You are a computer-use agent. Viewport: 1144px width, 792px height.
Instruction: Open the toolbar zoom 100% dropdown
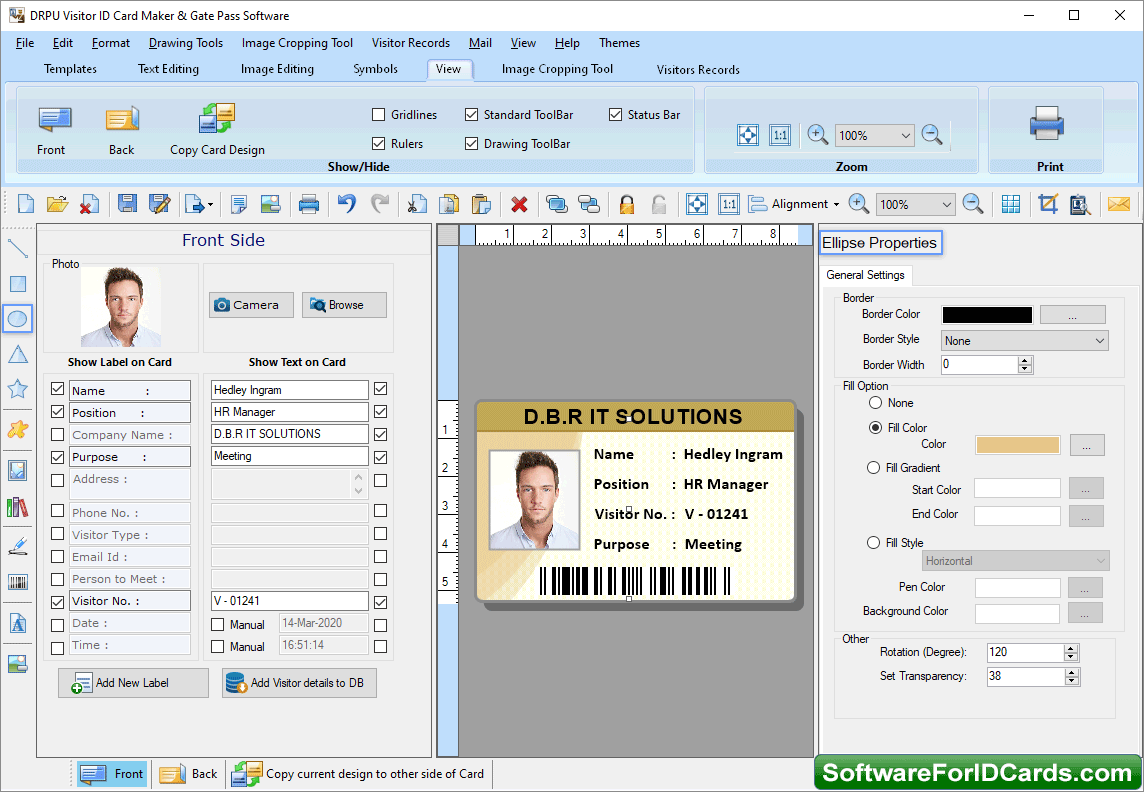click(x=947, y=204)
